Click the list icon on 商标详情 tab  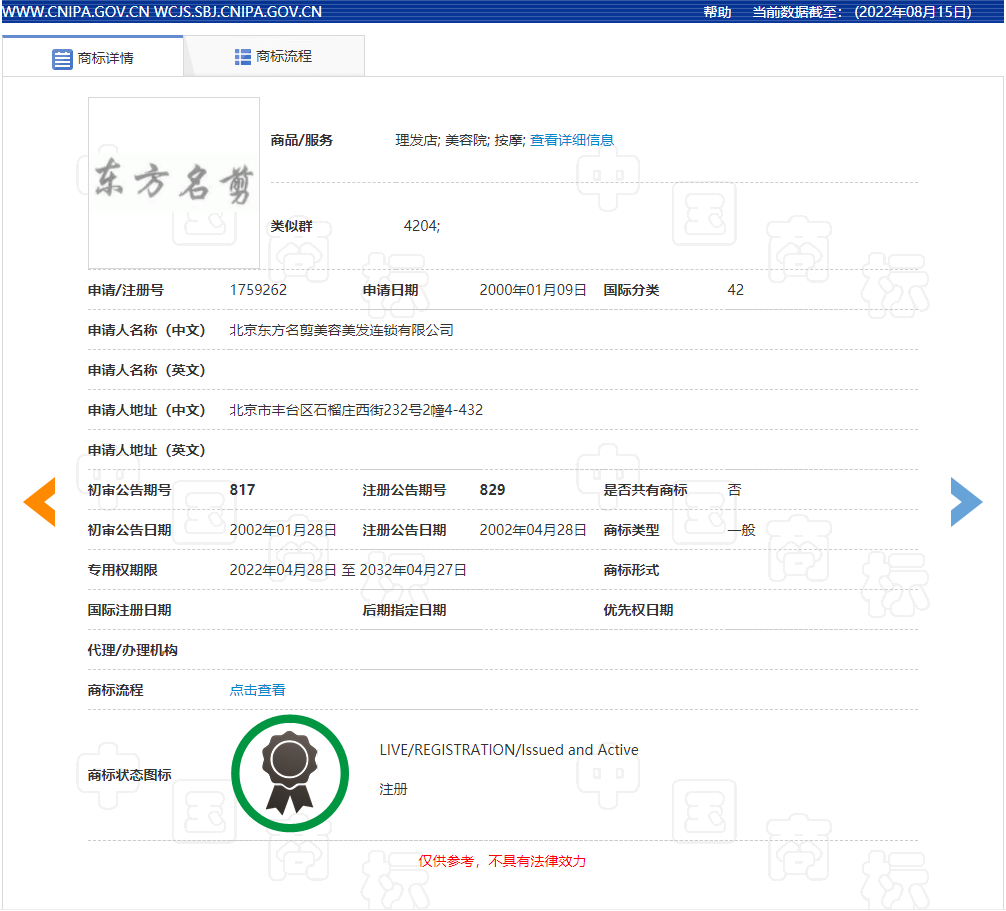pos(62,58)
